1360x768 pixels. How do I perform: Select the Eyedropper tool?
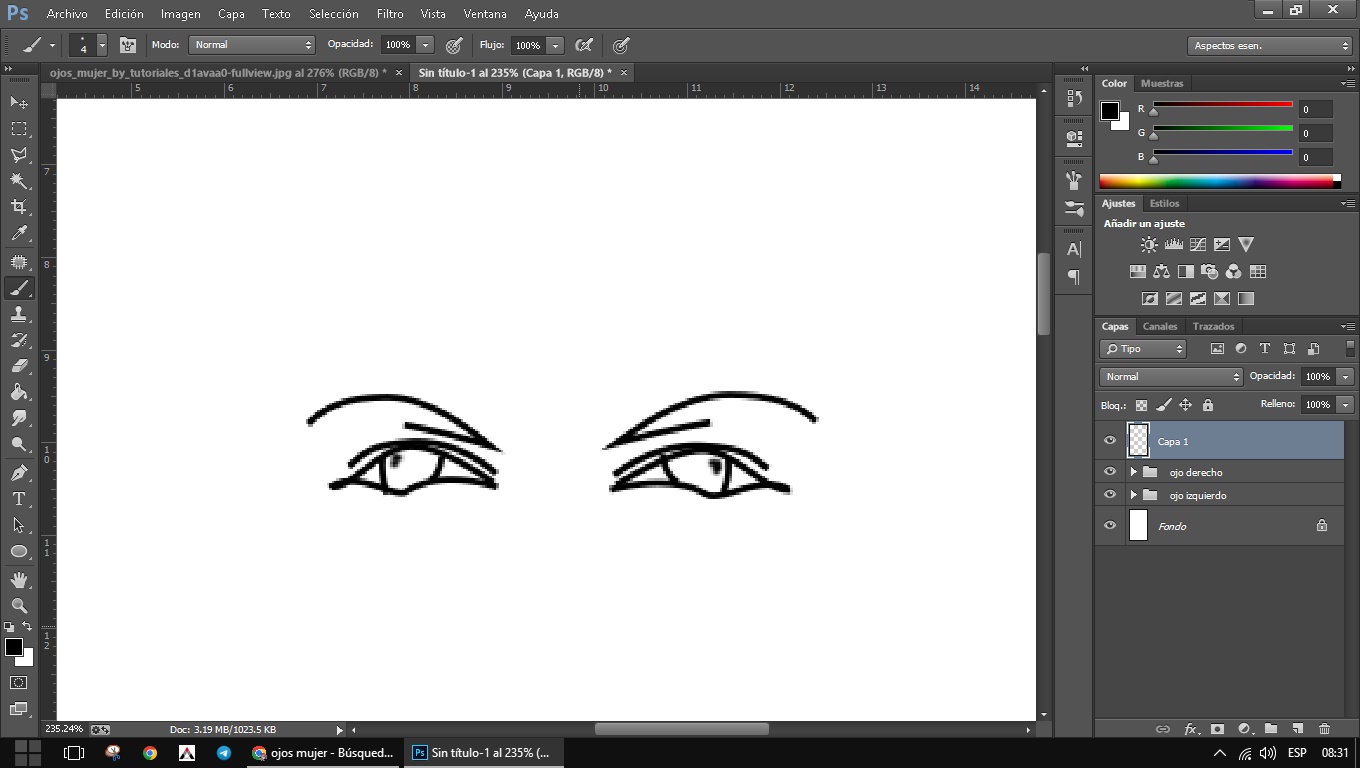coord(19,234)
